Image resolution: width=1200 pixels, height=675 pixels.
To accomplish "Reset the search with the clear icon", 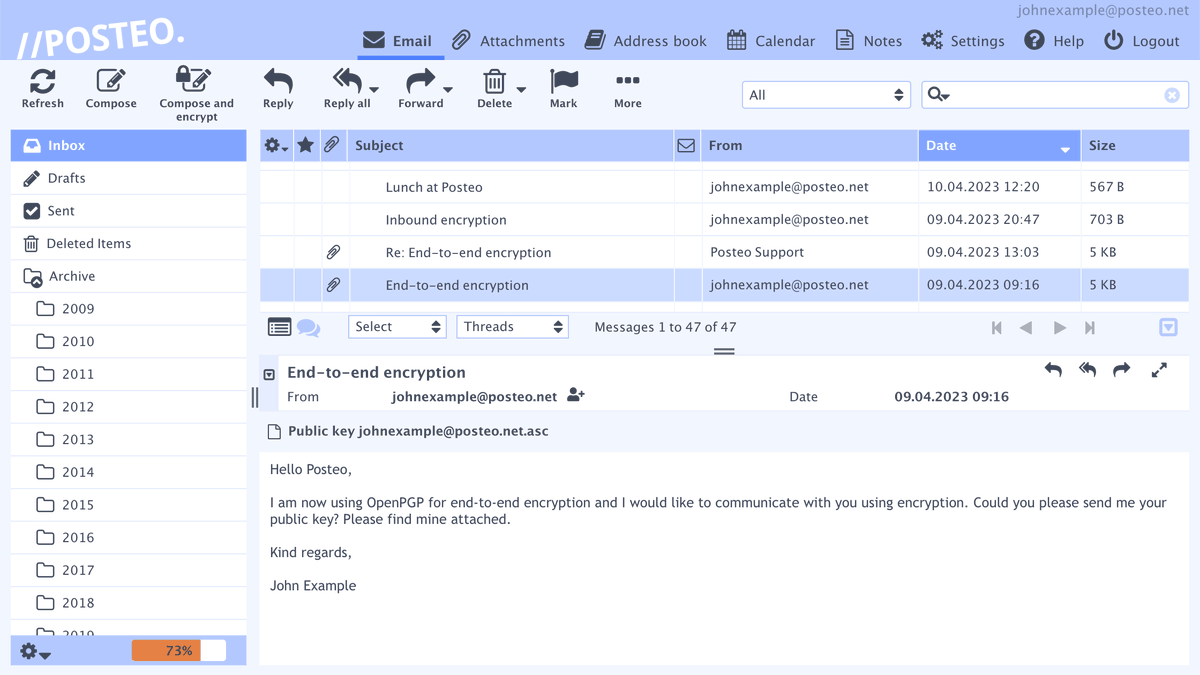I will pyautogui.click(x=1172, y=95).
